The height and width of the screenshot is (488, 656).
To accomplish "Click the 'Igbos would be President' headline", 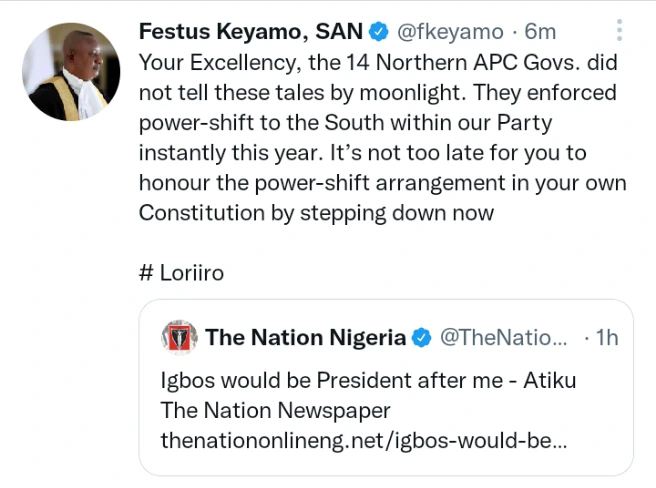I will tap(368, 382).
